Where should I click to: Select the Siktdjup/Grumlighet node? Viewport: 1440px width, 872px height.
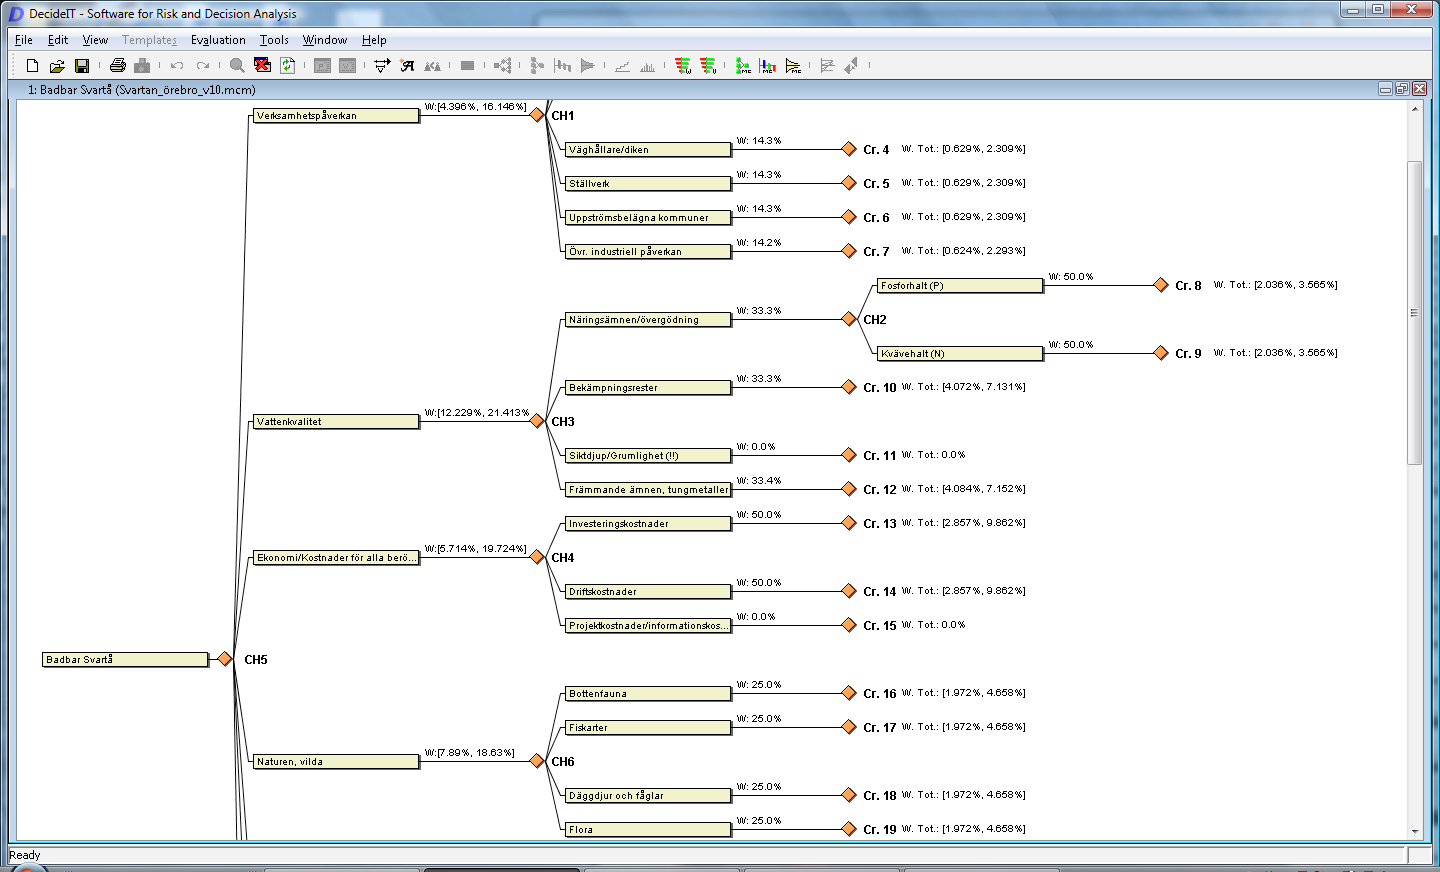648,455
